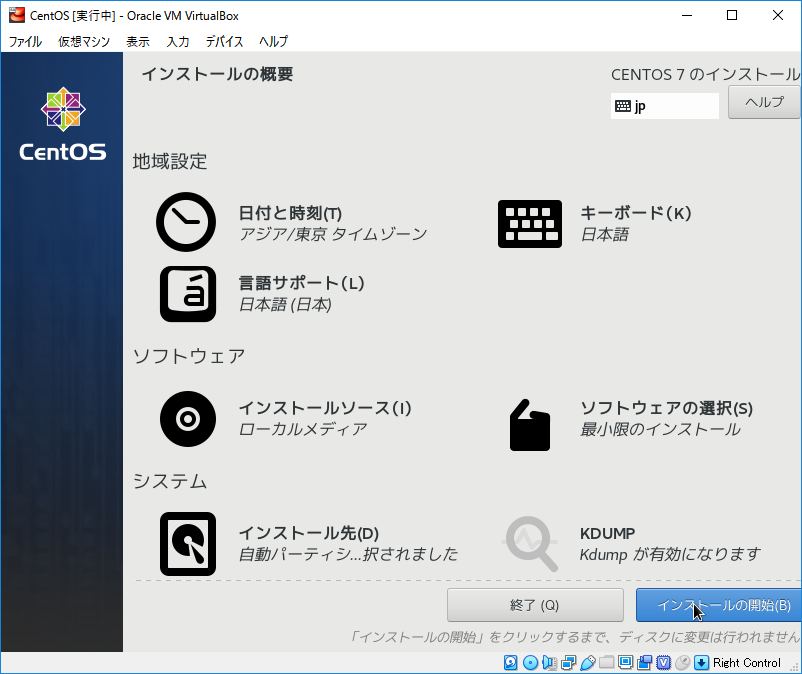Minimize the VirtualBox window
Image resolution: width=802 pixels, height=674 pixels.
687,15
